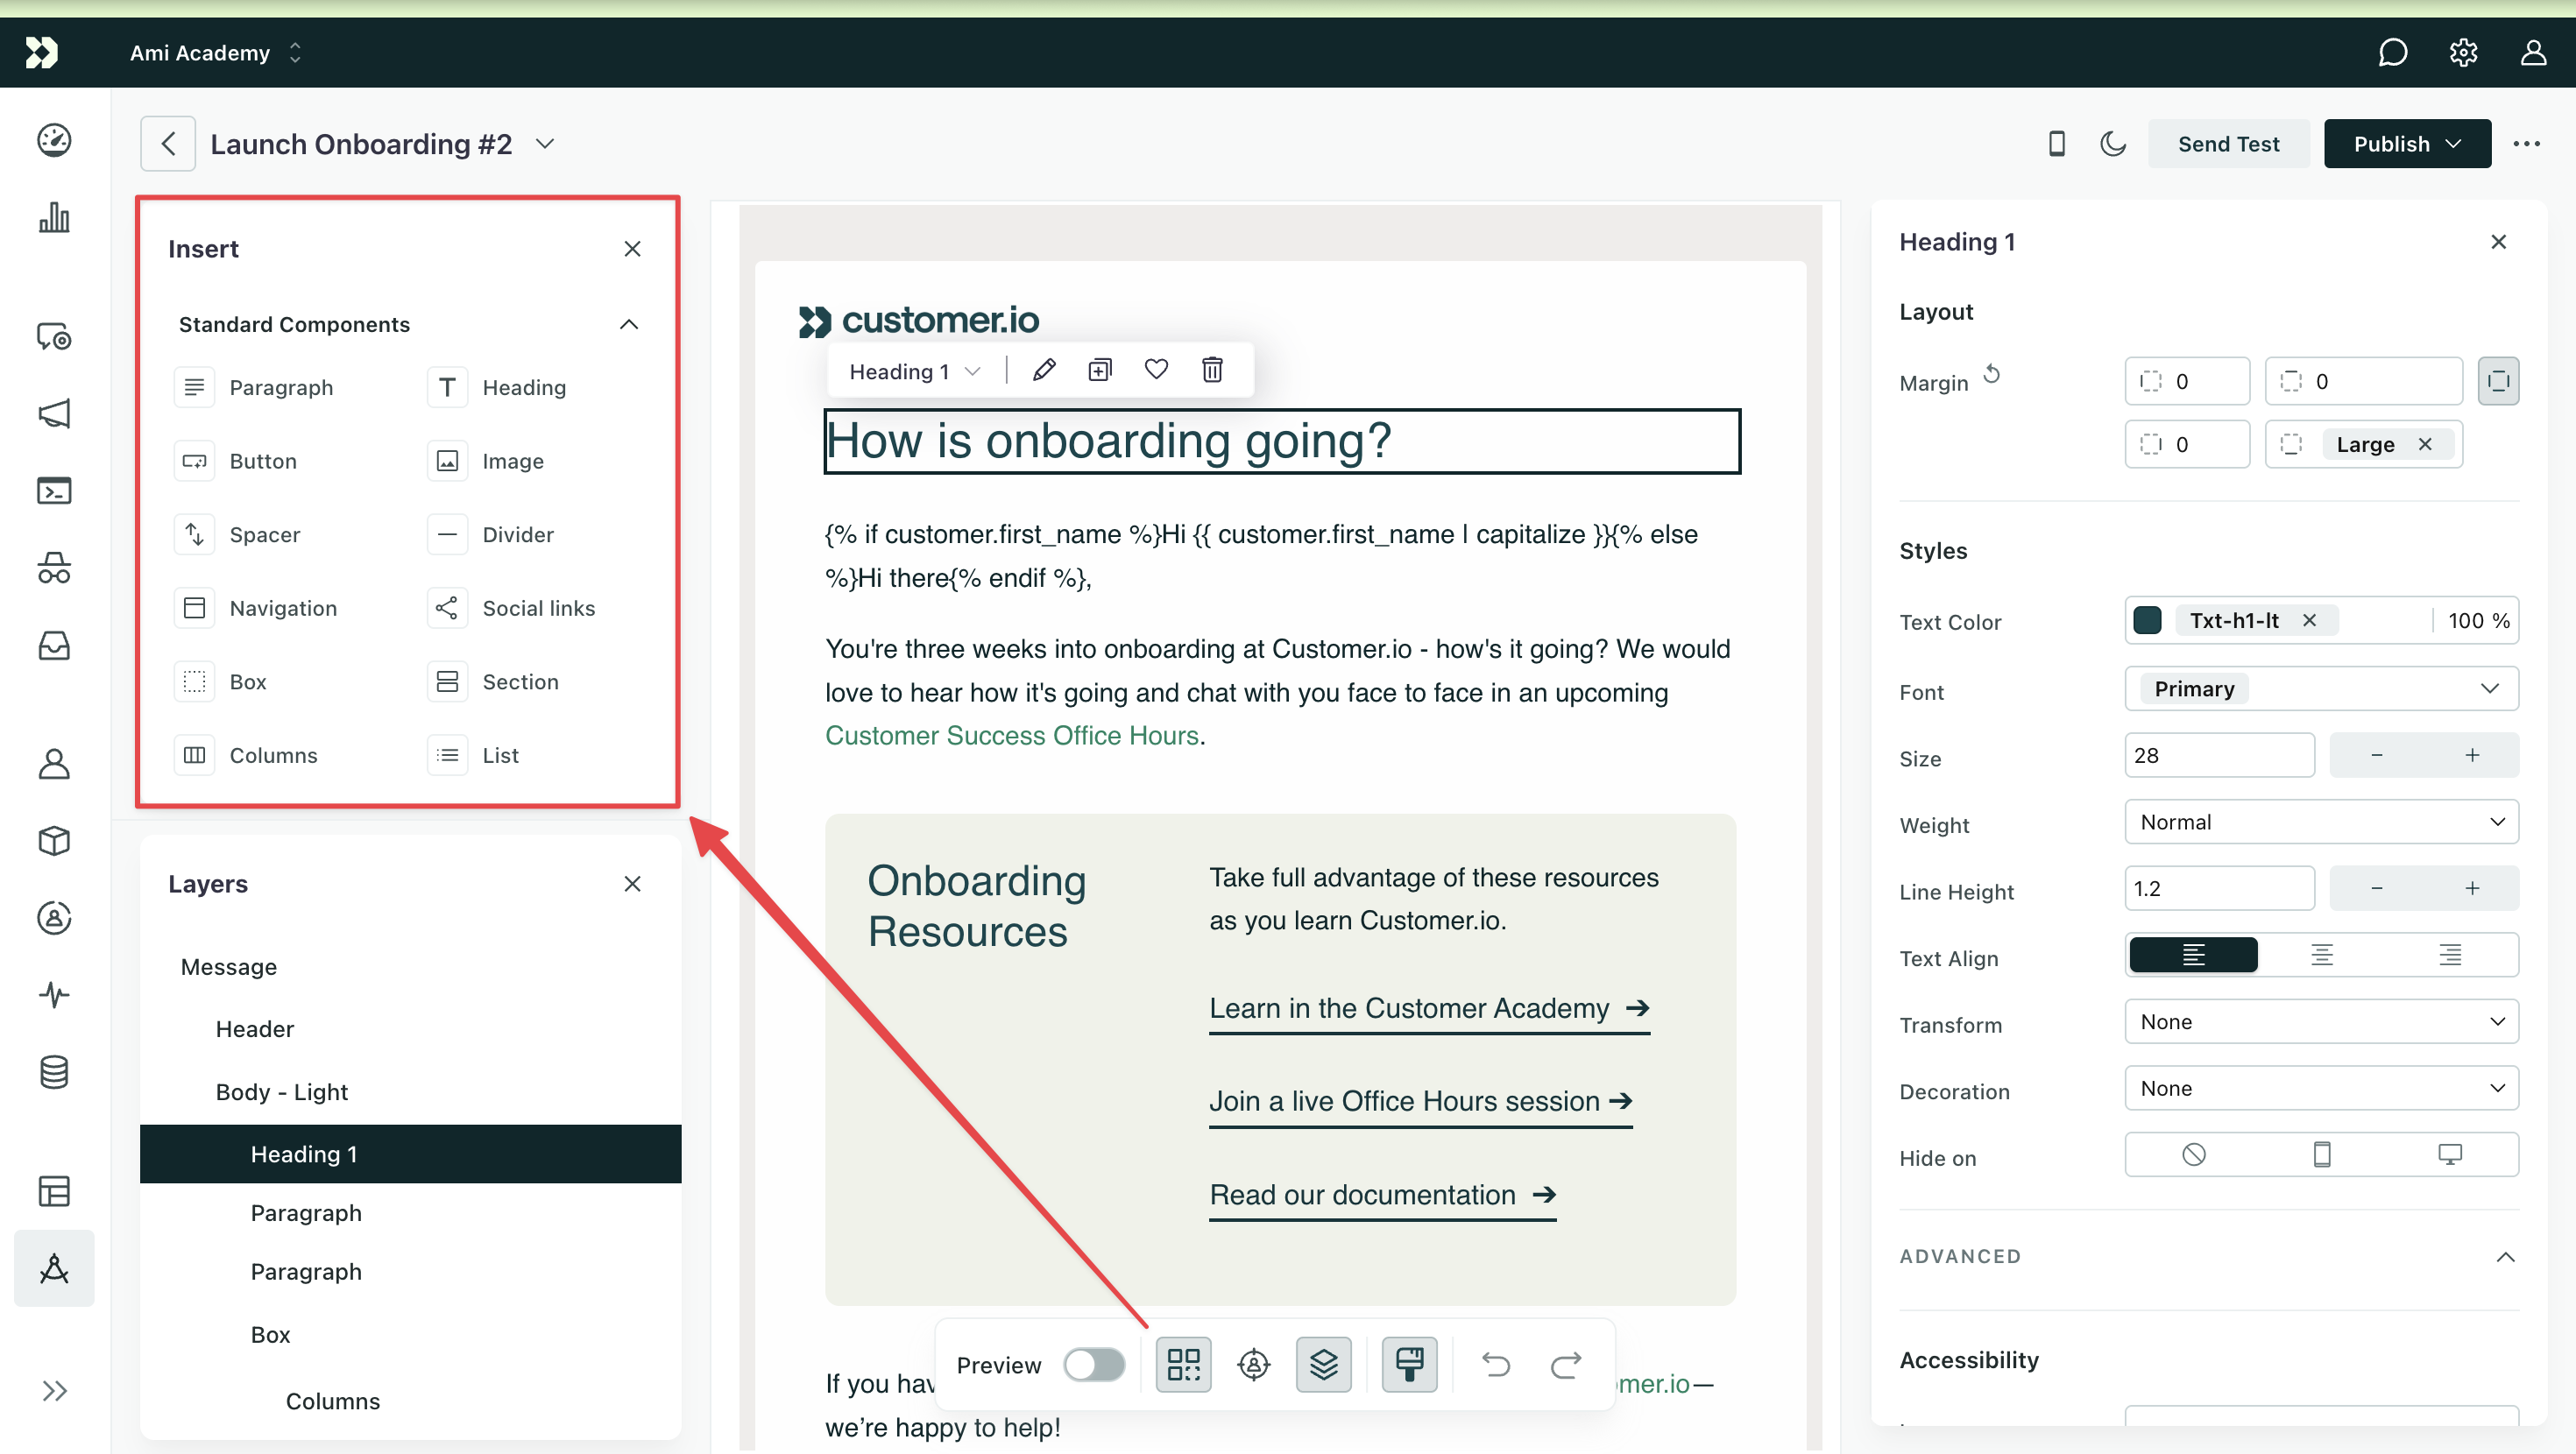Increase font size with plus button
The image size is (2576, 1454).
pos(2471,755)
